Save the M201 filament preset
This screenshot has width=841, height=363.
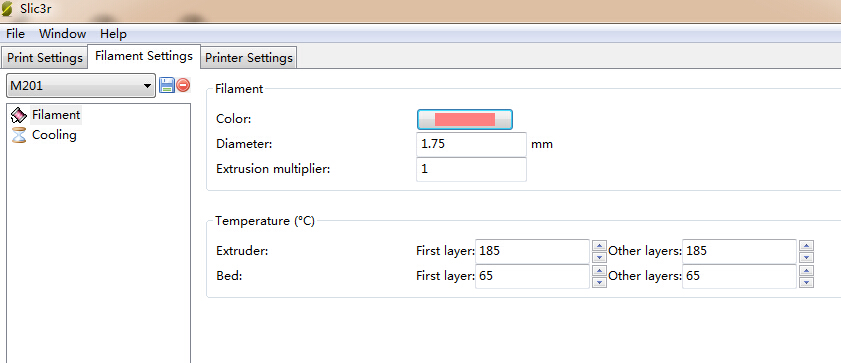pyautogui.click(x=167, y=85)
